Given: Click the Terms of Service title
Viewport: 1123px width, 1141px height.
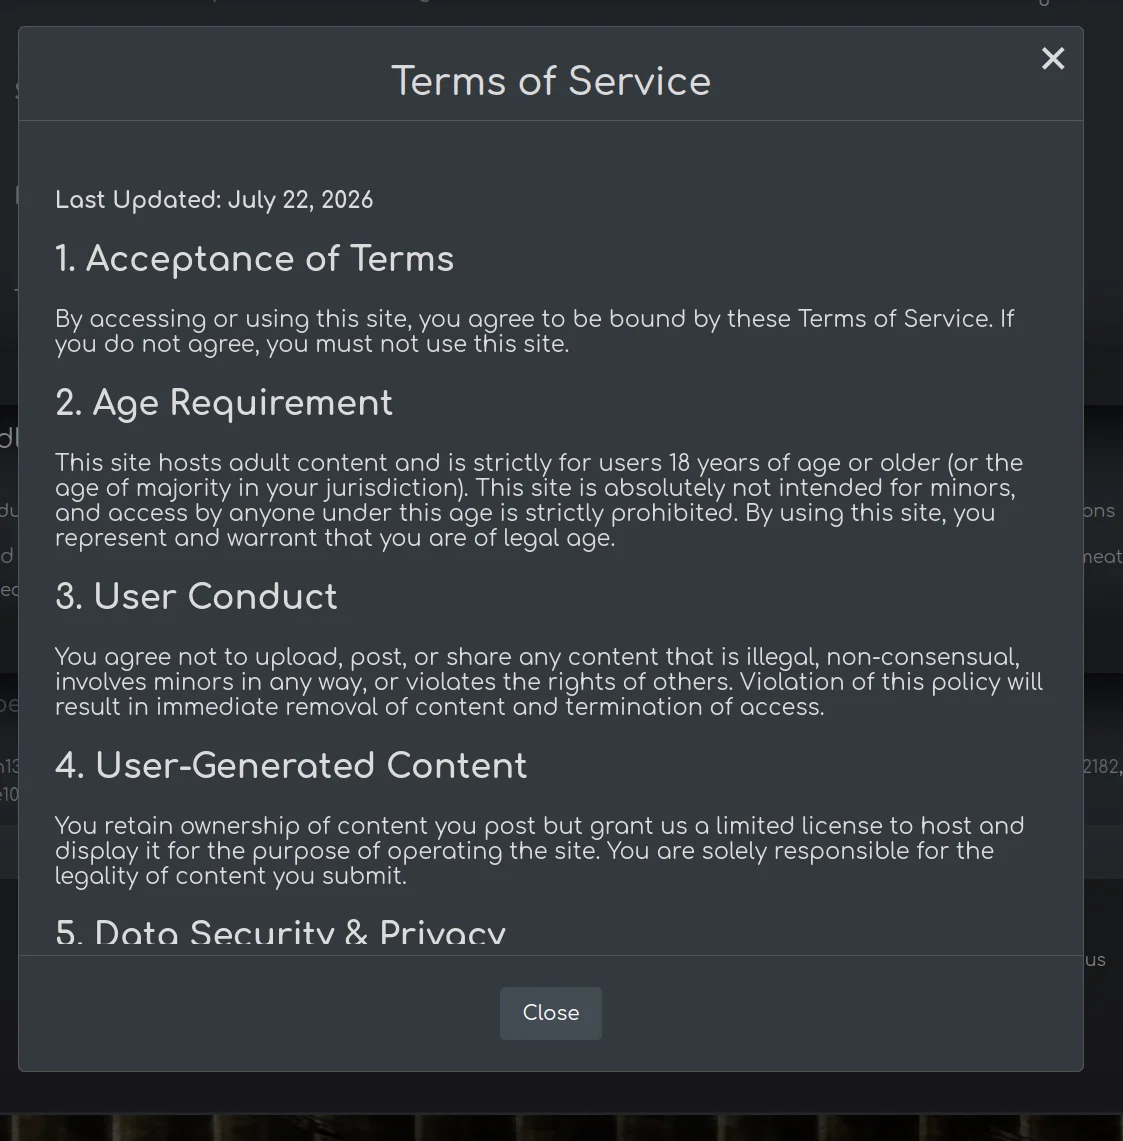Looking at the screenshot, I should (551, 81).
